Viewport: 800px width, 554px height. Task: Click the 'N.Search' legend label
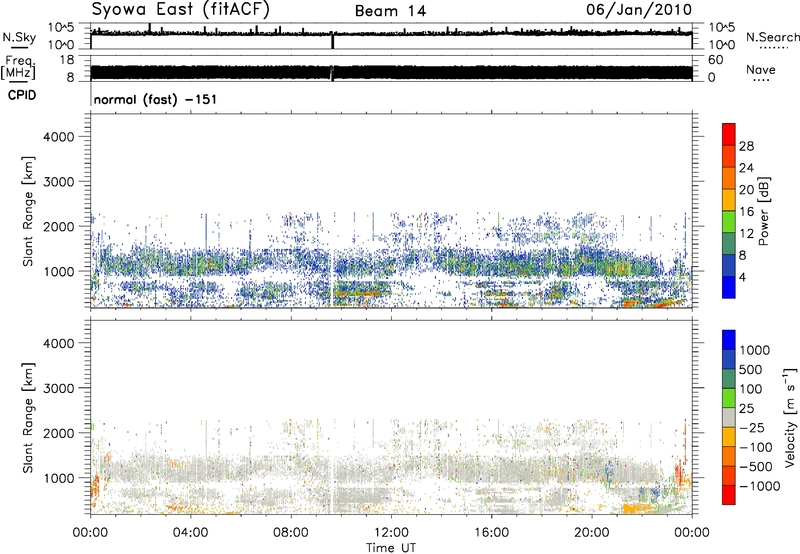click(772, 37)
